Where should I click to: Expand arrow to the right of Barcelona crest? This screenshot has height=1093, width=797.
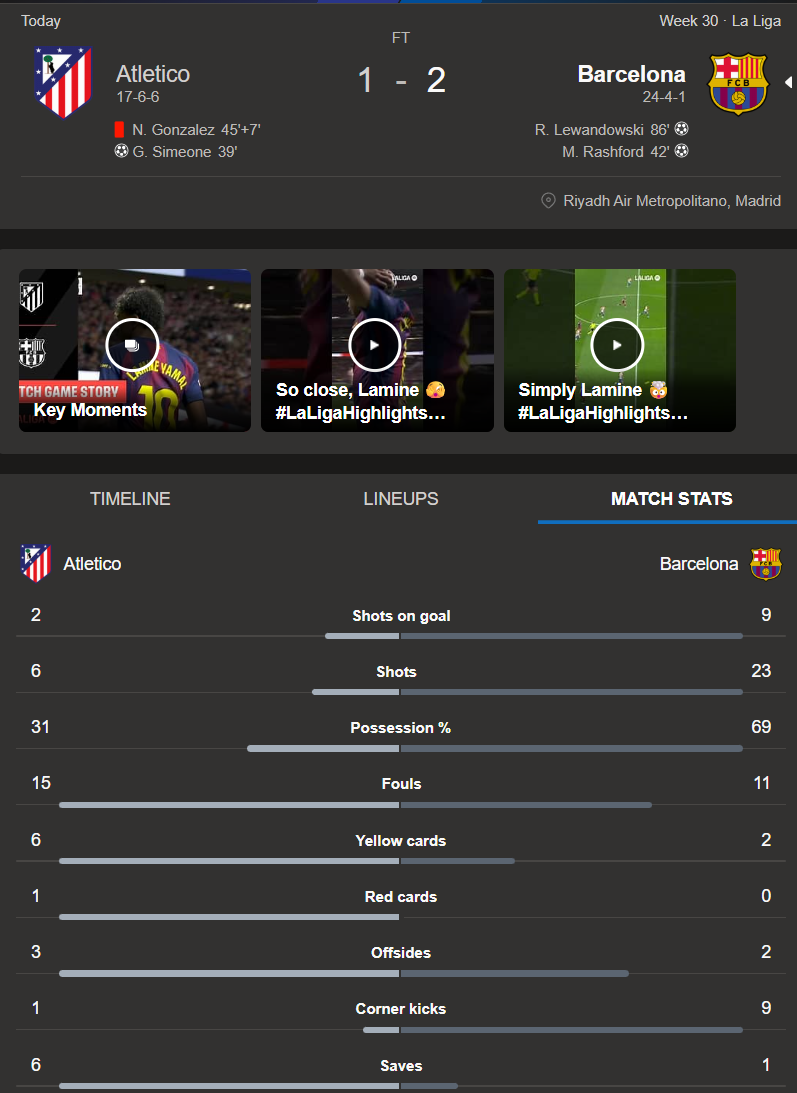click(x=788, y=82)
